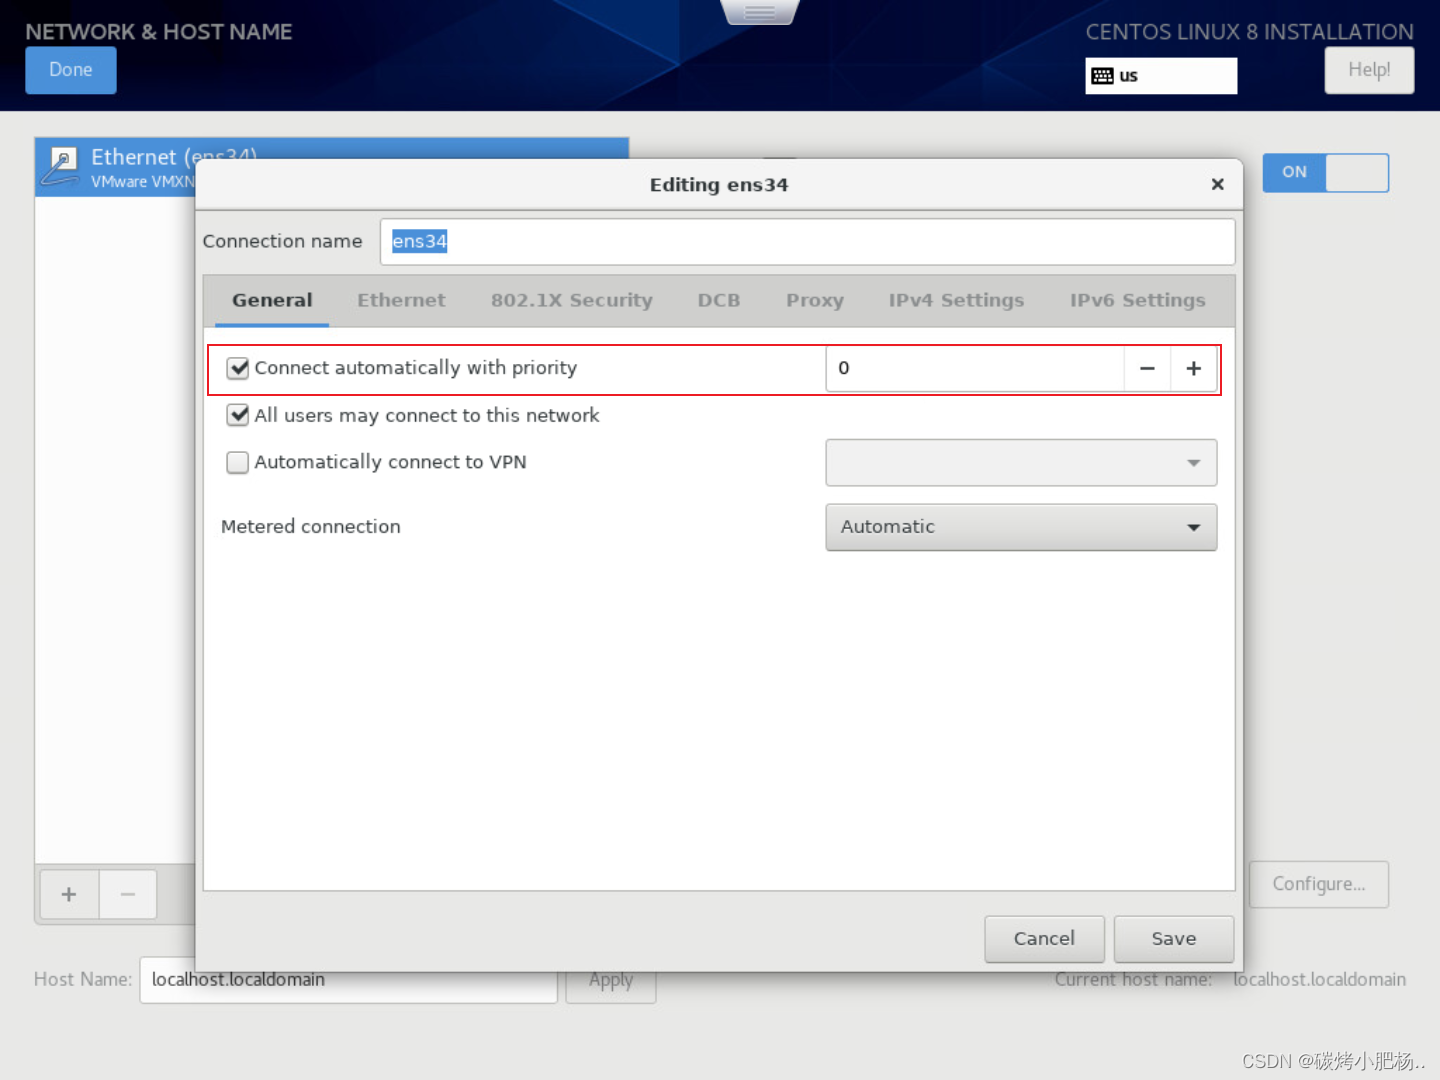Click the priority value field
Image resolution: width=1440 pixels, height=1080 pixels.
click(975, 369)
